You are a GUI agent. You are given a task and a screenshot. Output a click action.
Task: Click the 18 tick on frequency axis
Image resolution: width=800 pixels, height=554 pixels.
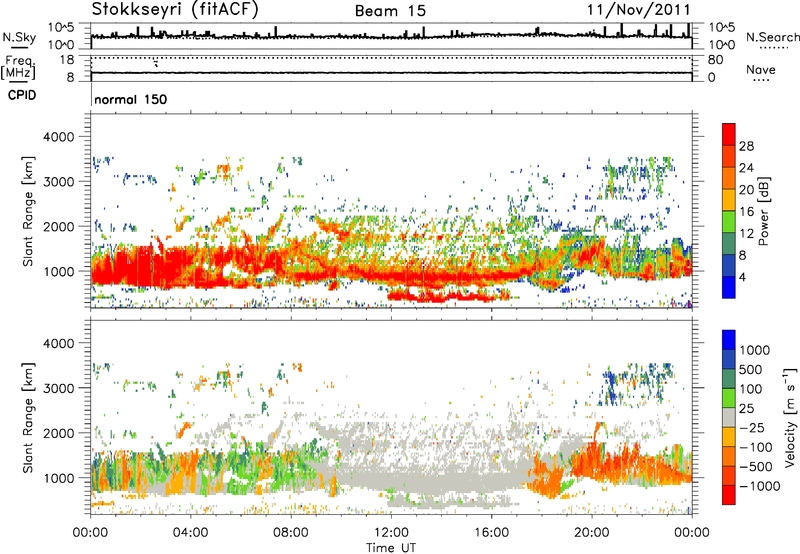67,60
